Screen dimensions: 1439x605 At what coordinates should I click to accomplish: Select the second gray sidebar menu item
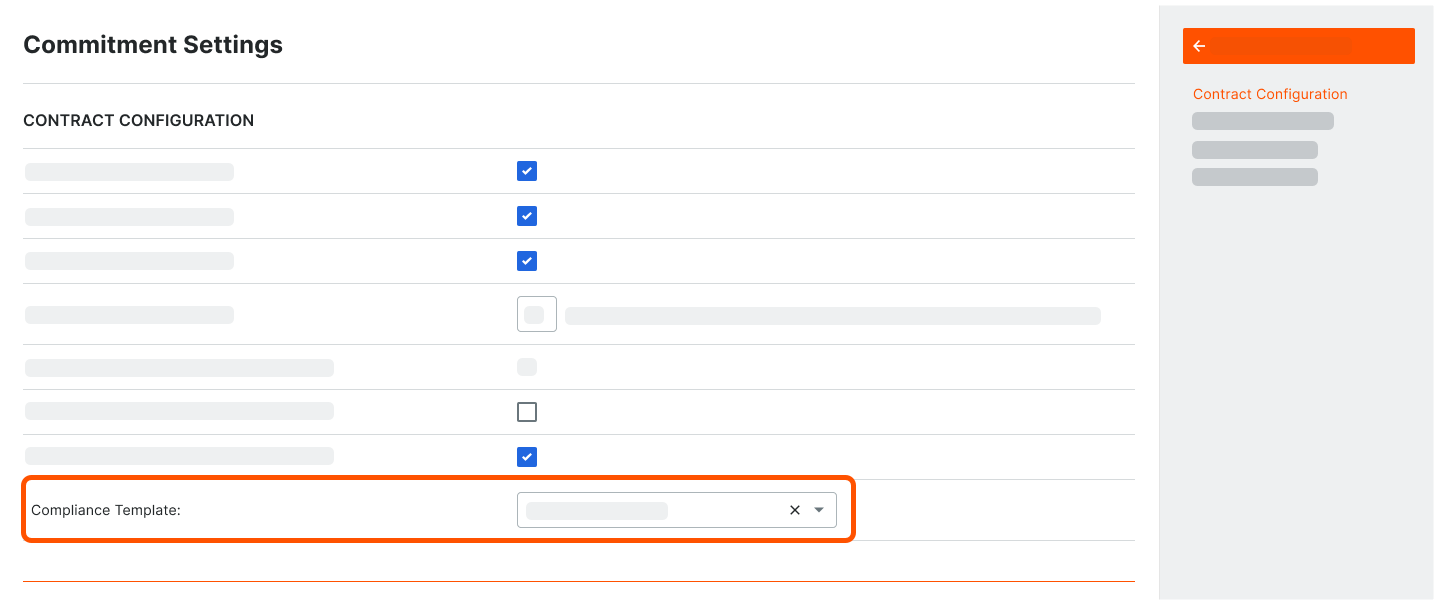tap(1255, 149)
